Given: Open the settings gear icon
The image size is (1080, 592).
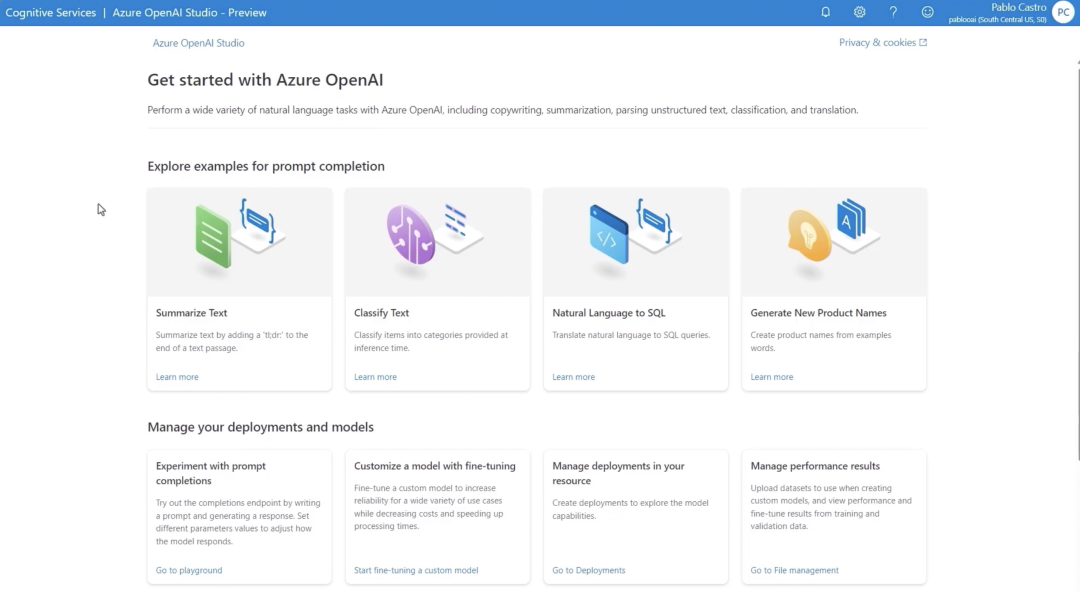Looking at the screenshot, I should tap(860, 12).
